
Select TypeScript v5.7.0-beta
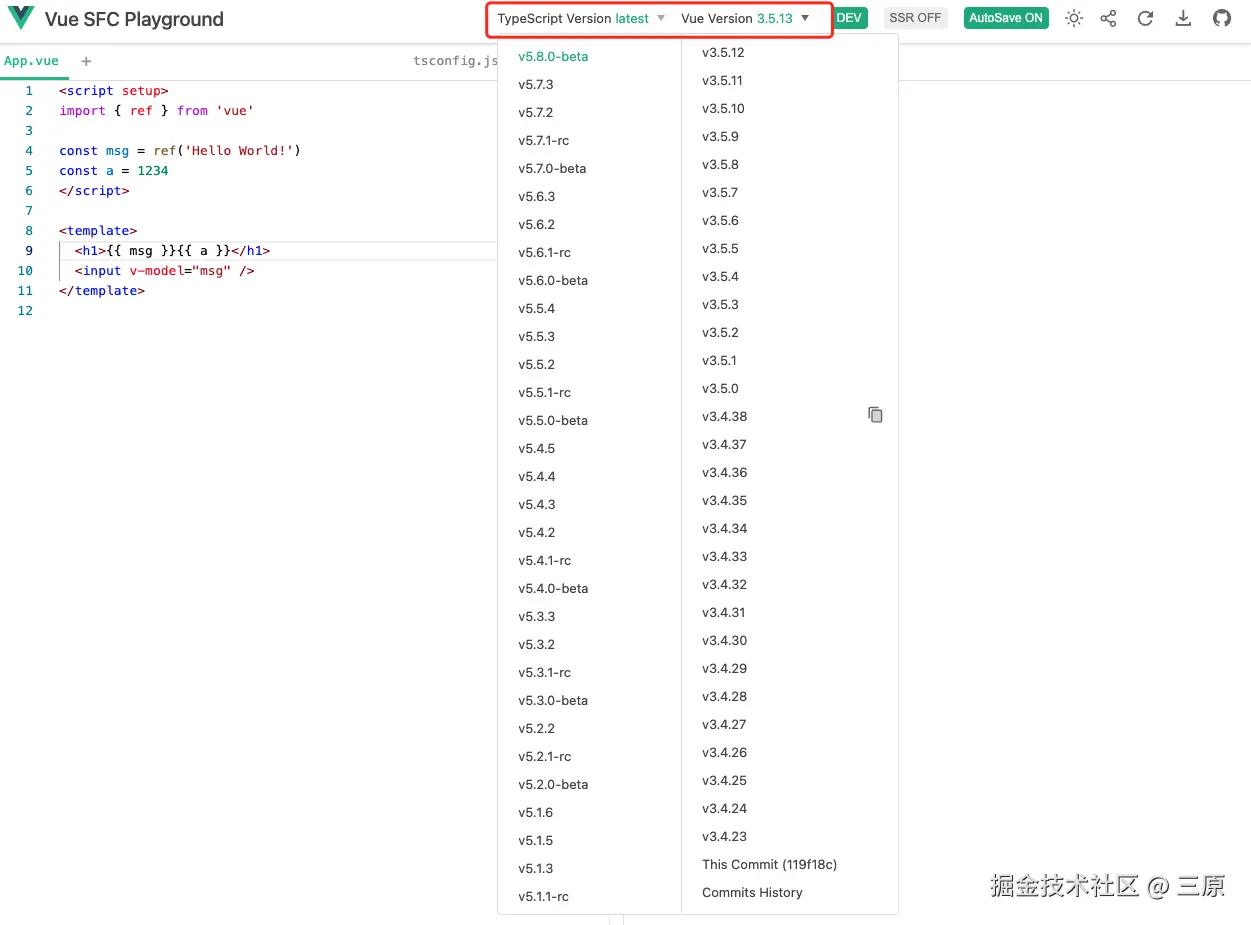point(552,169)
